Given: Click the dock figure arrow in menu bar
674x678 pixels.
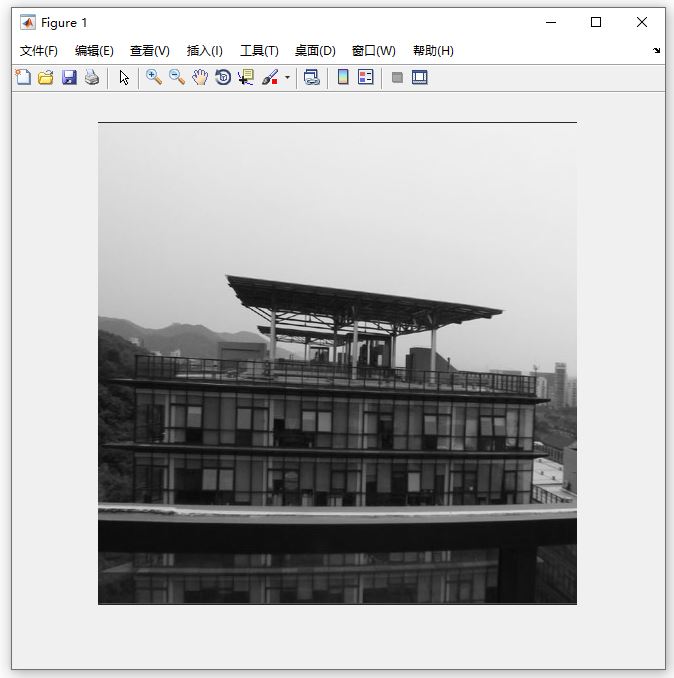Looking at the screenshot, I should (x=657, y=51).
